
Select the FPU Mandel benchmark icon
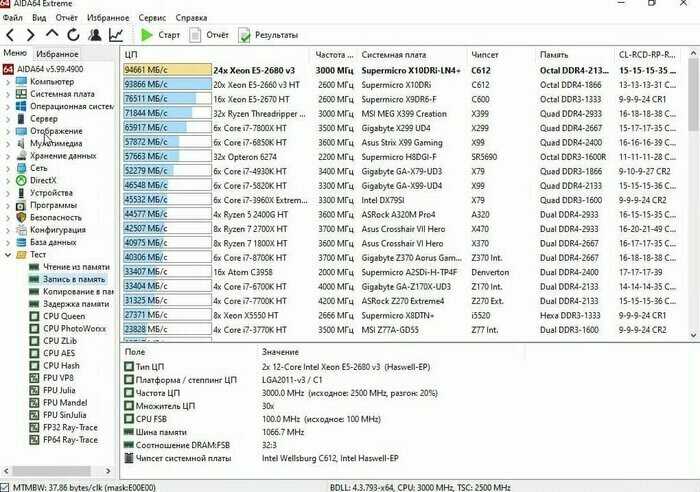(34, 403)
